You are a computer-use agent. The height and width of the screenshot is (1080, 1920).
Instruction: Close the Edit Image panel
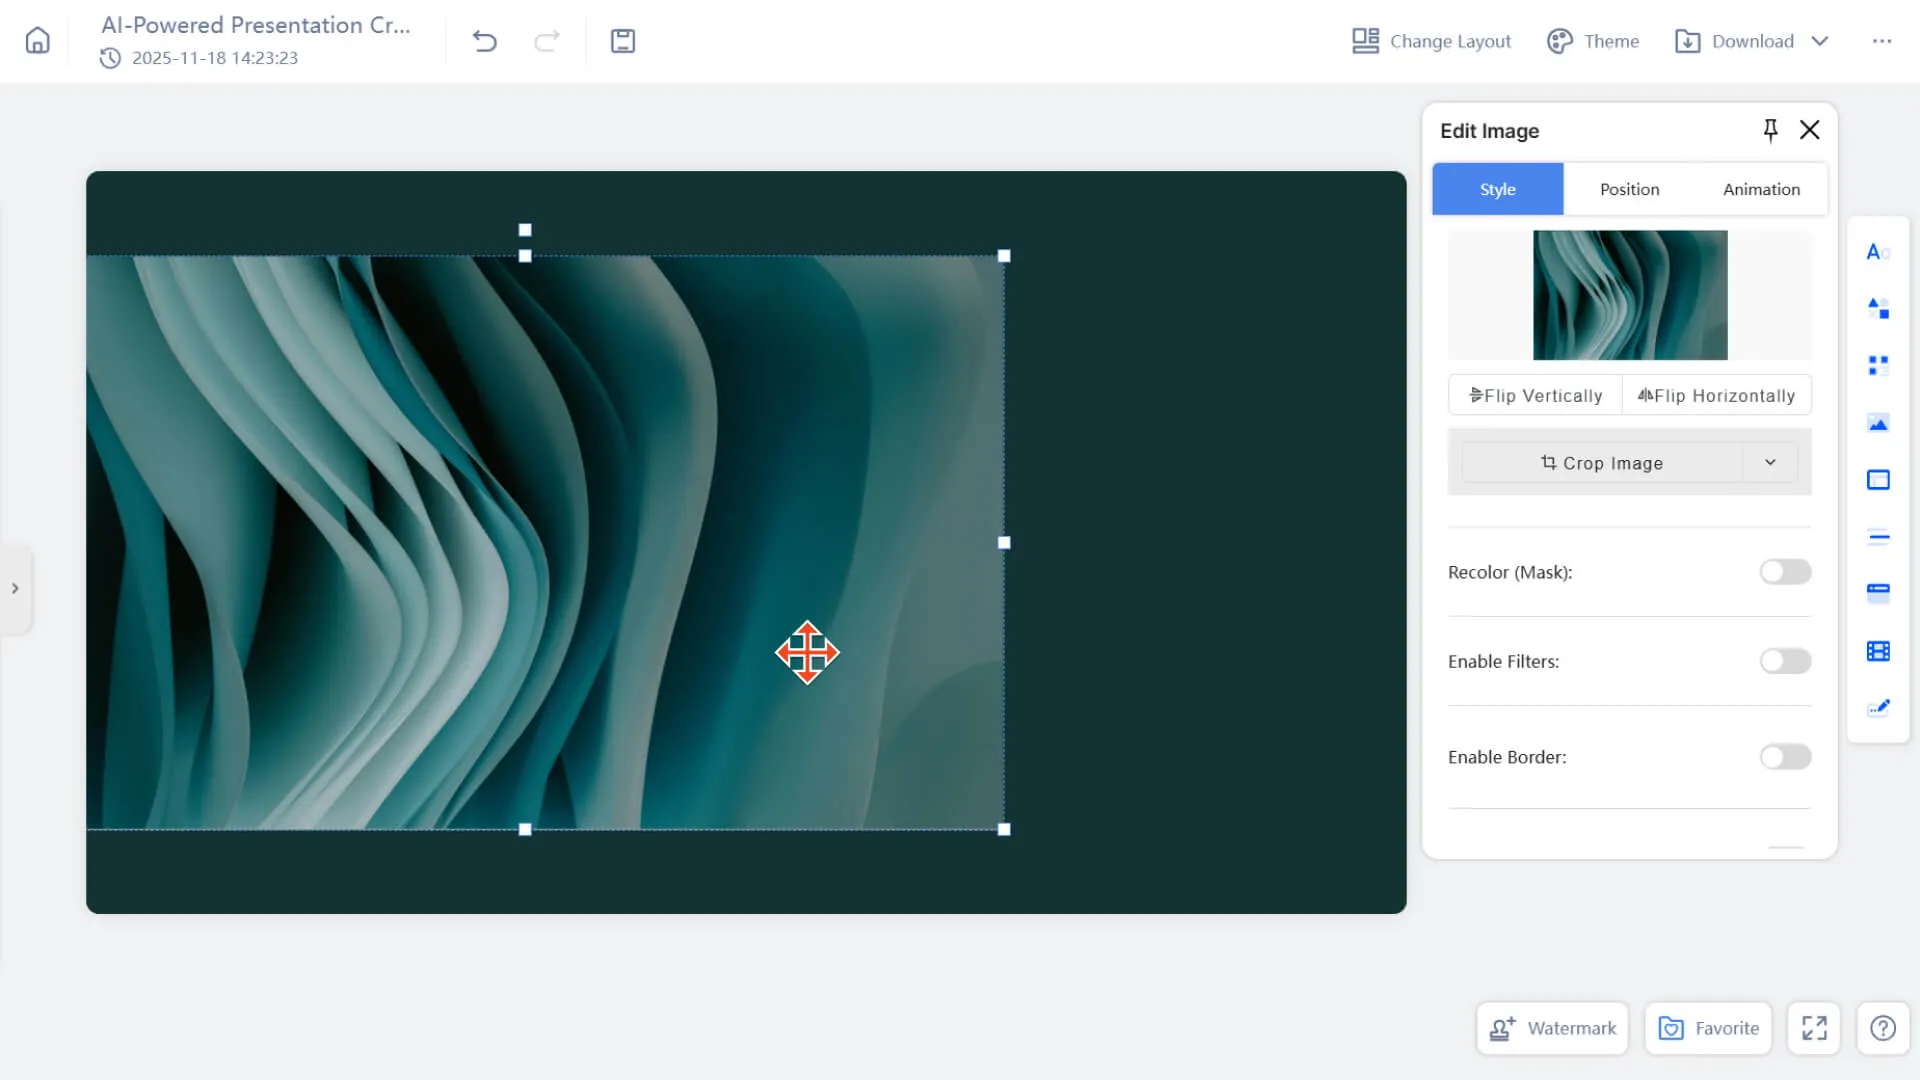1809,130
